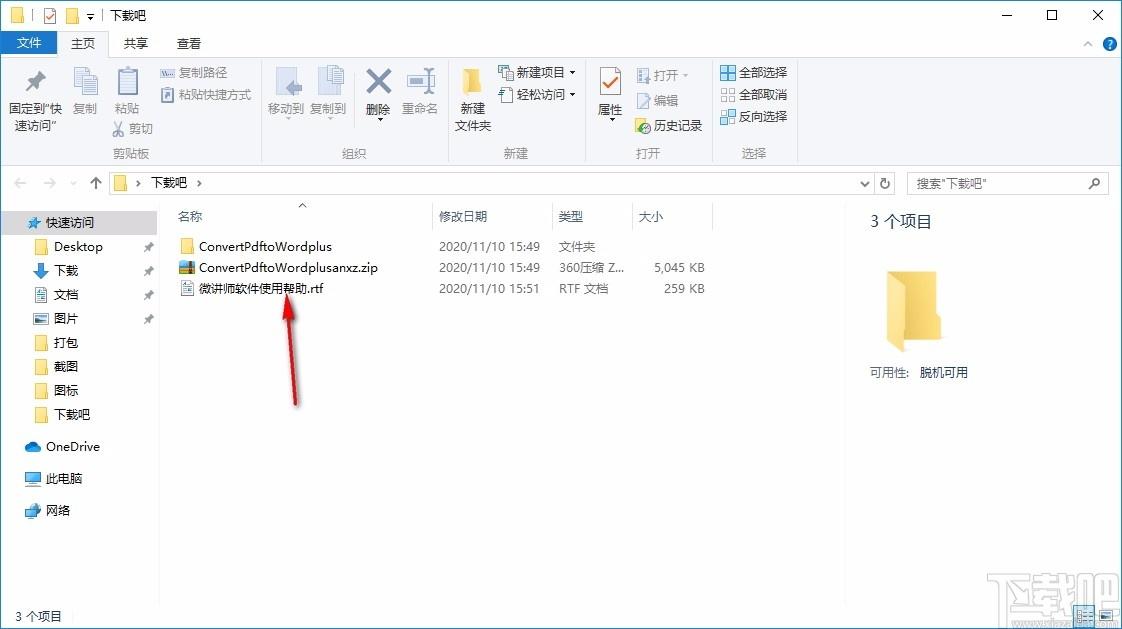Select the Cut scissors command
This screenshot has height=629, width=1122.
pos(133,129)
